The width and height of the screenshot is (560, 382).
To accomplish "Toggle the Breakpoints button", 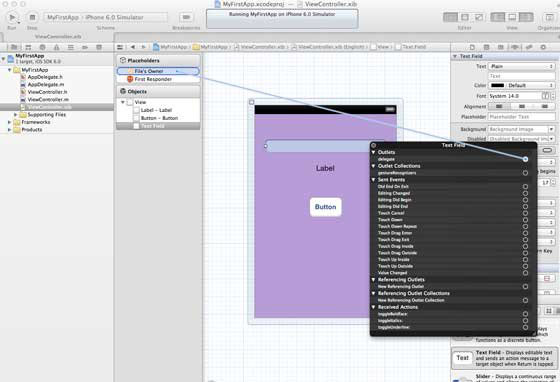I will [186, 17].
